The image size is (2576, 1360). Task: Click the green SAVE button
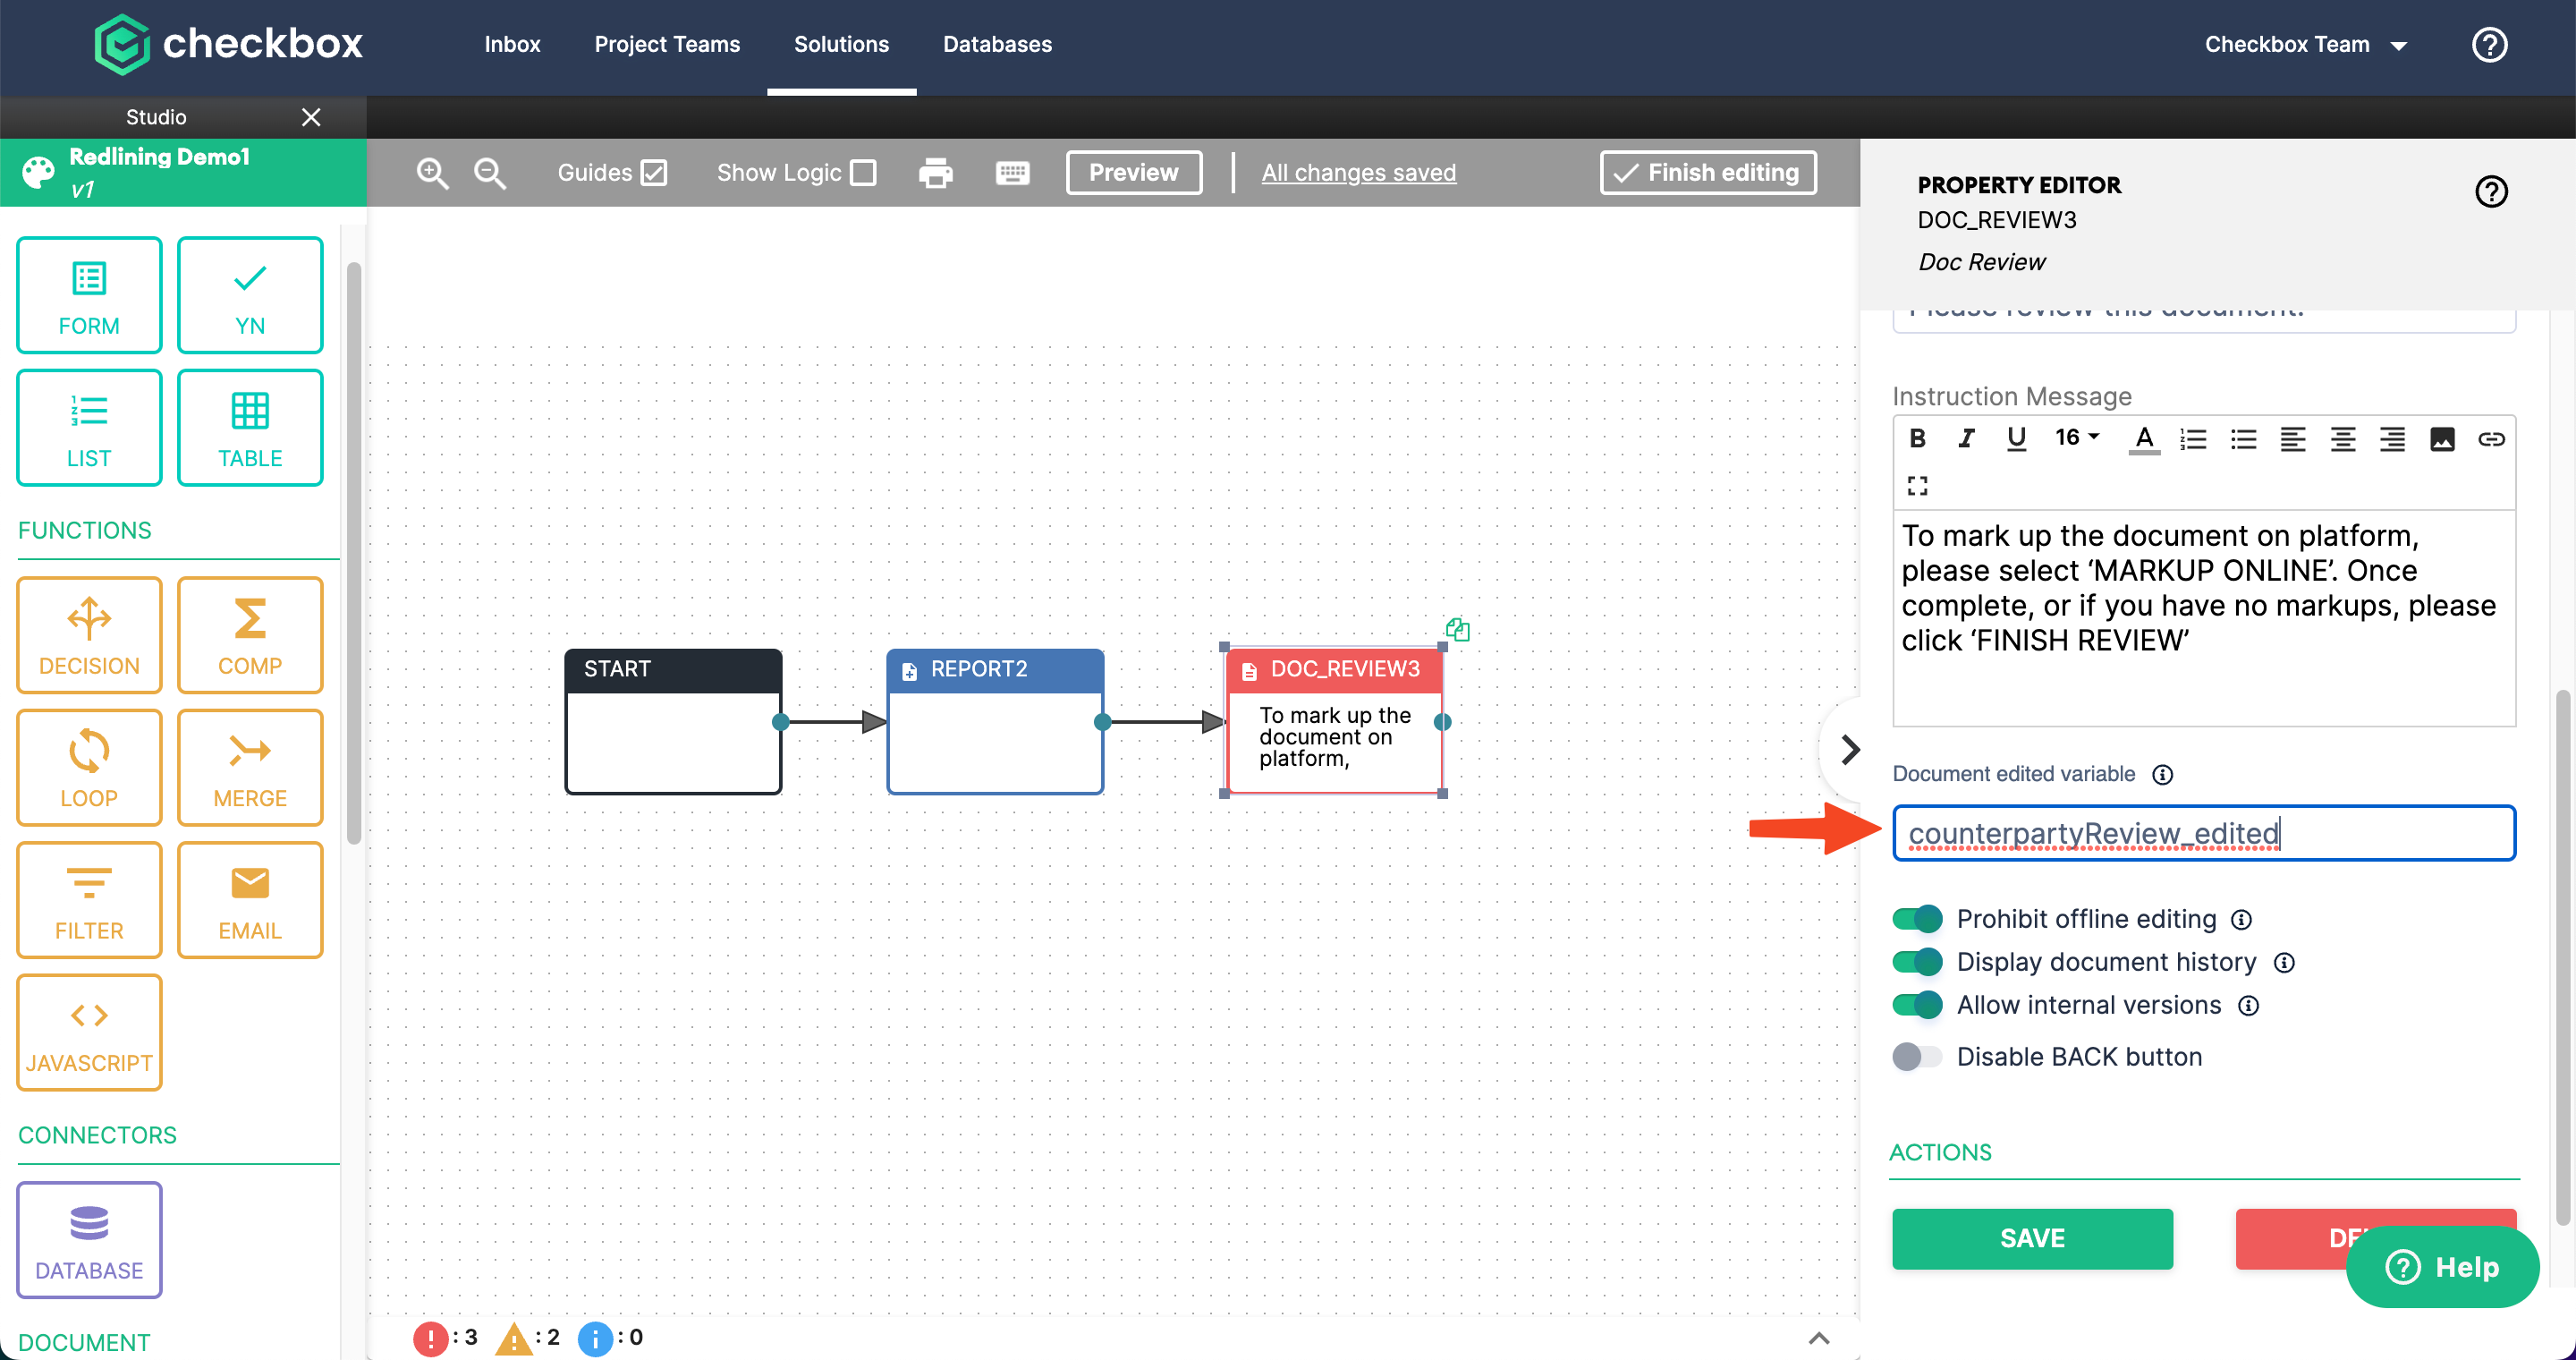pos(2032,1238)
